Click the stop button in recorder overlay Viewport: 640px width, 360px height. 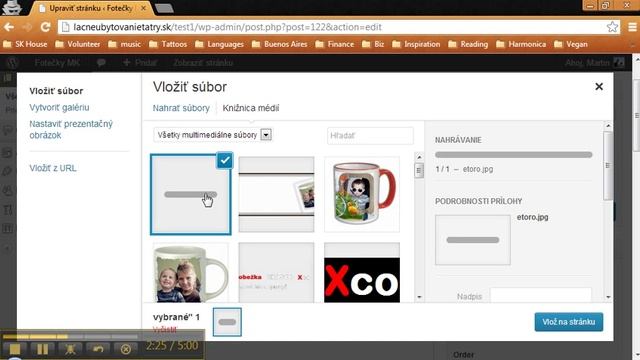15,349
